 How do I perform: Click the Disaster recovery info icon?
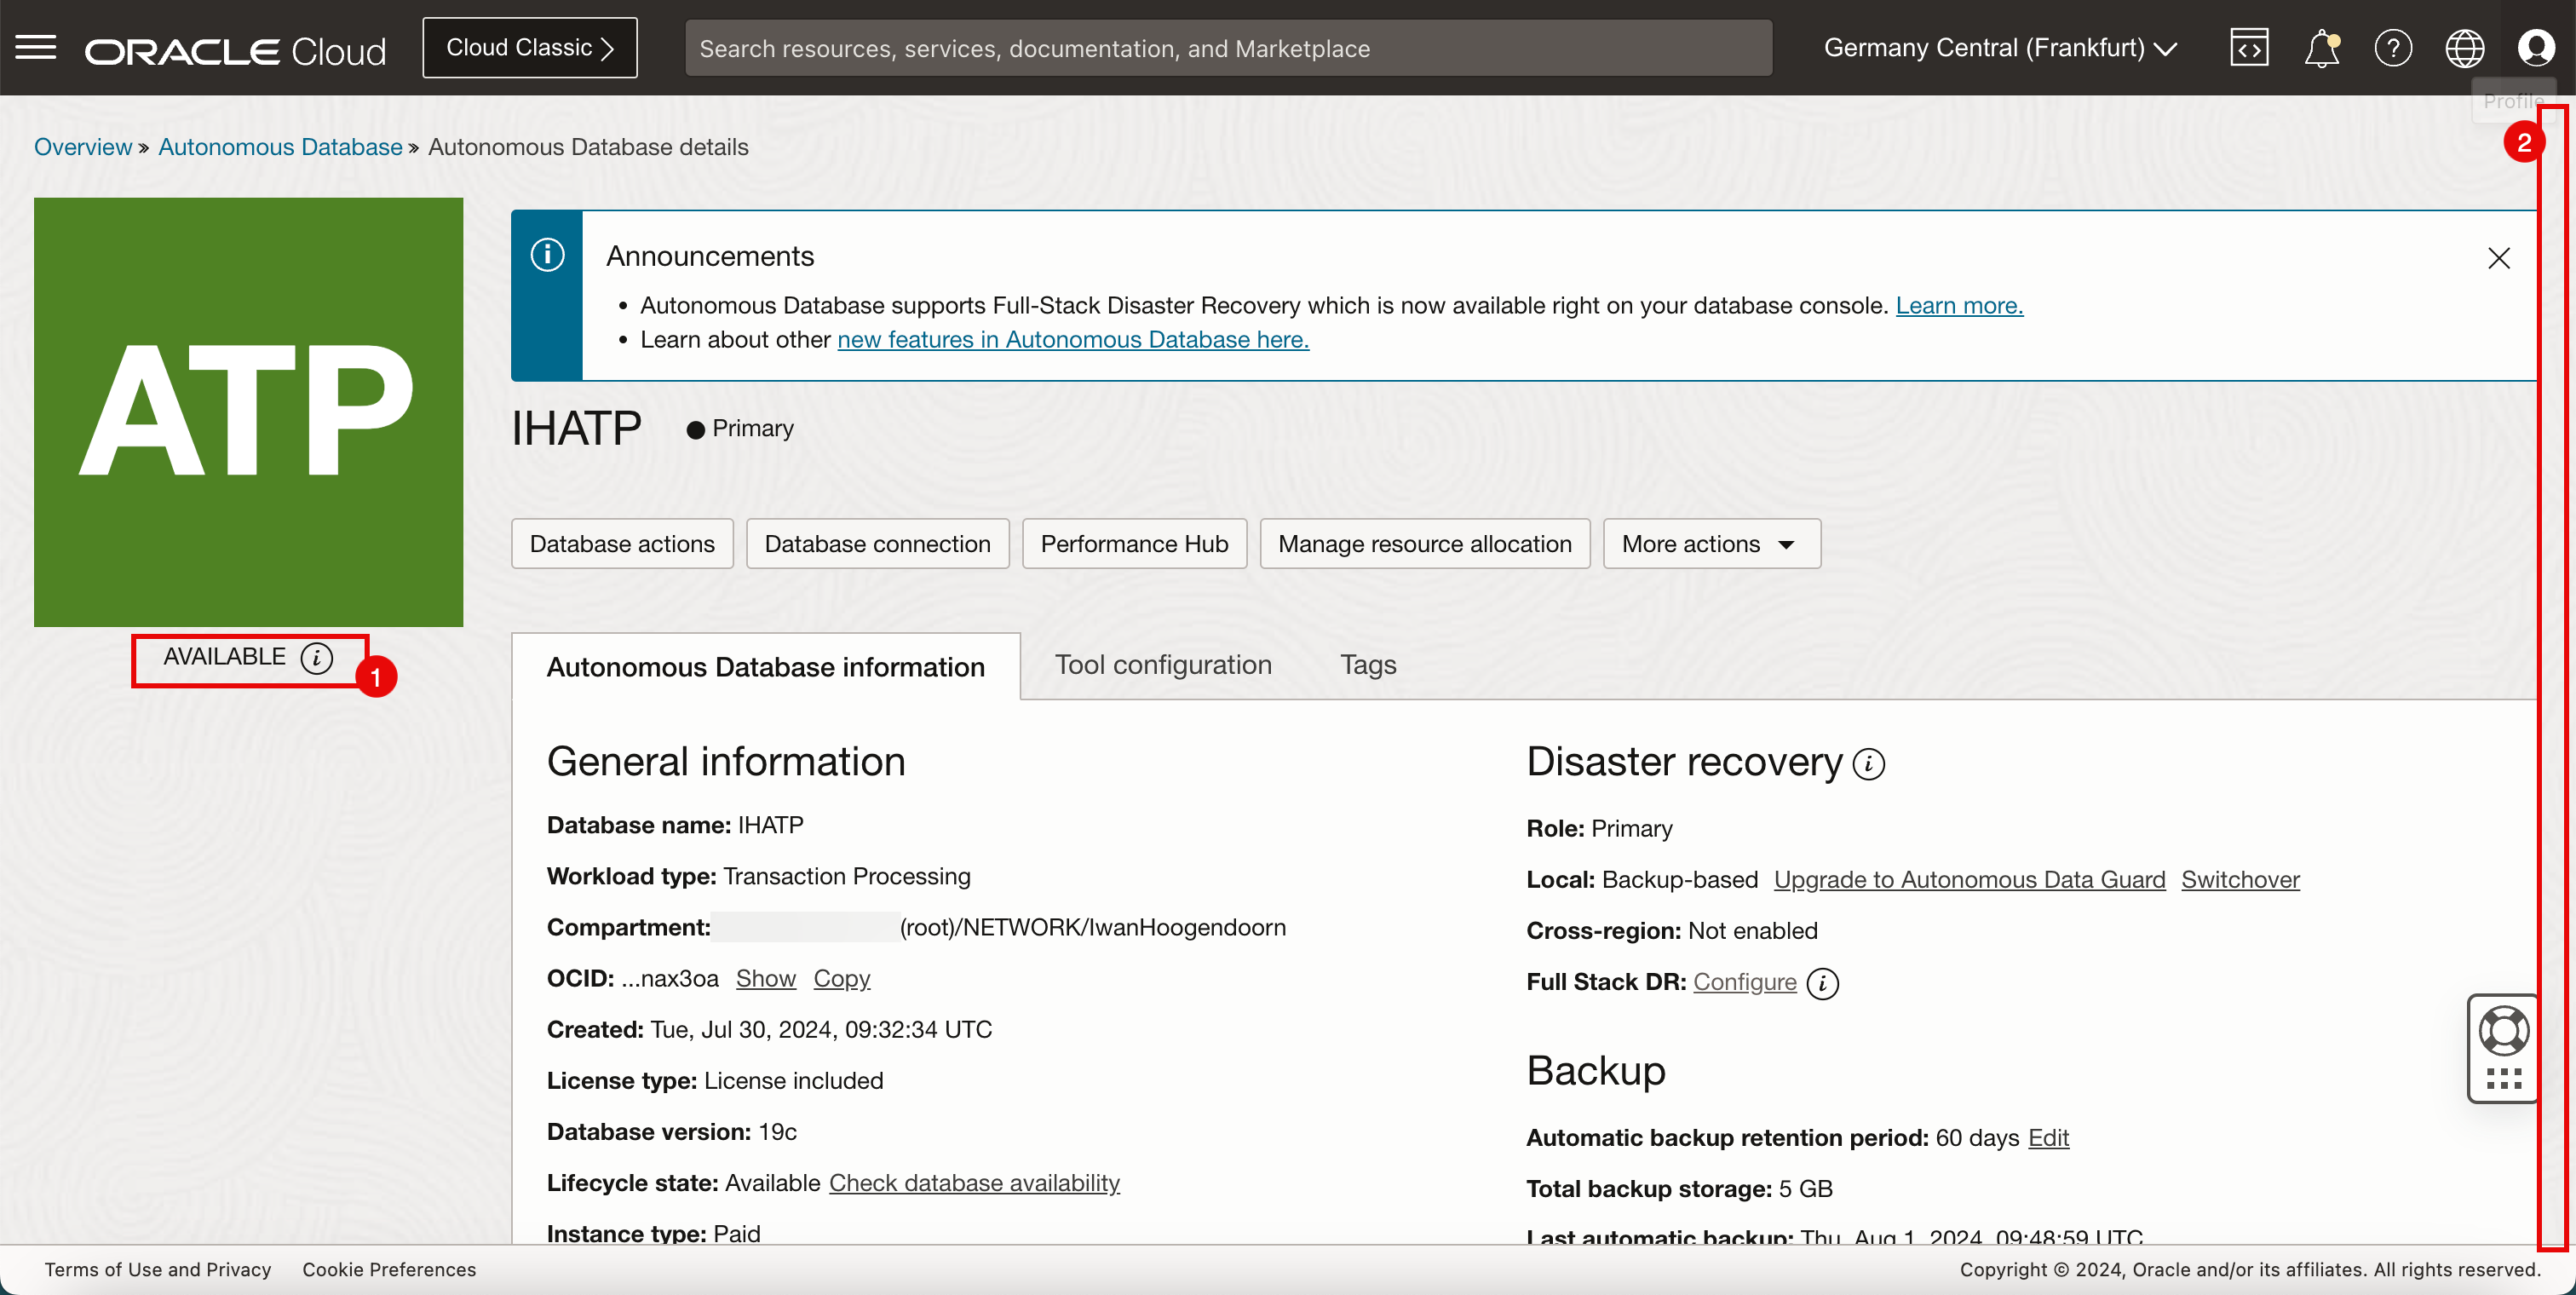(1868, 764)
